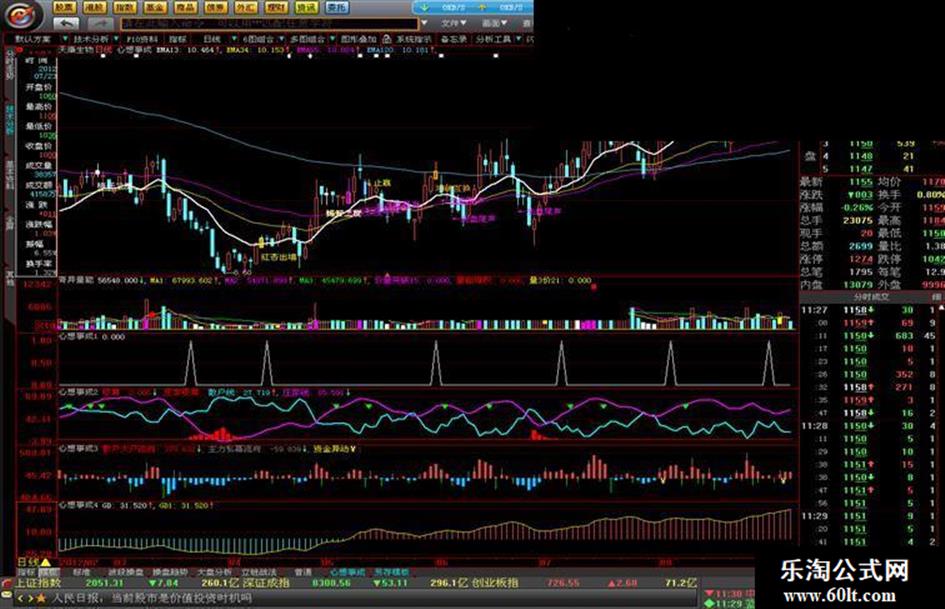Select the 其他 vertical side tab
The height and width of the screenshot is (609, 945).
tap(10, 277)
